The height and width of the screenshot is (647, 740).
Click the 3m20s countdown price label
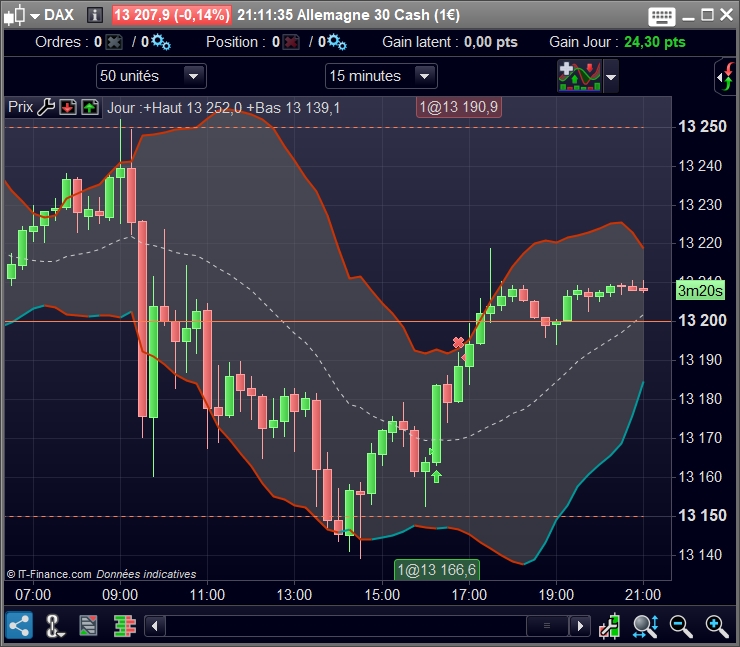coord(700,291)
